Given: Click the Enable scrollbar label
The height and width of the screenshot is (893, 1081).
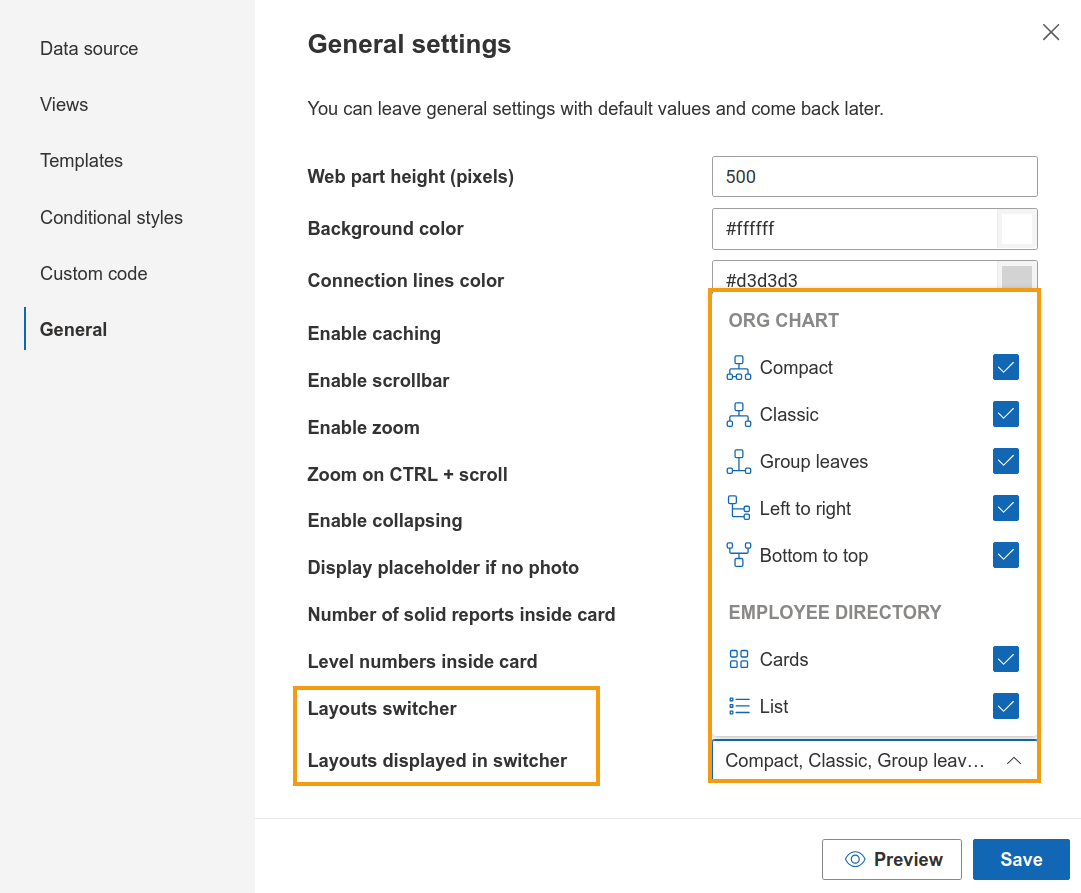Looking at the screenshot, I should point(378,381).
